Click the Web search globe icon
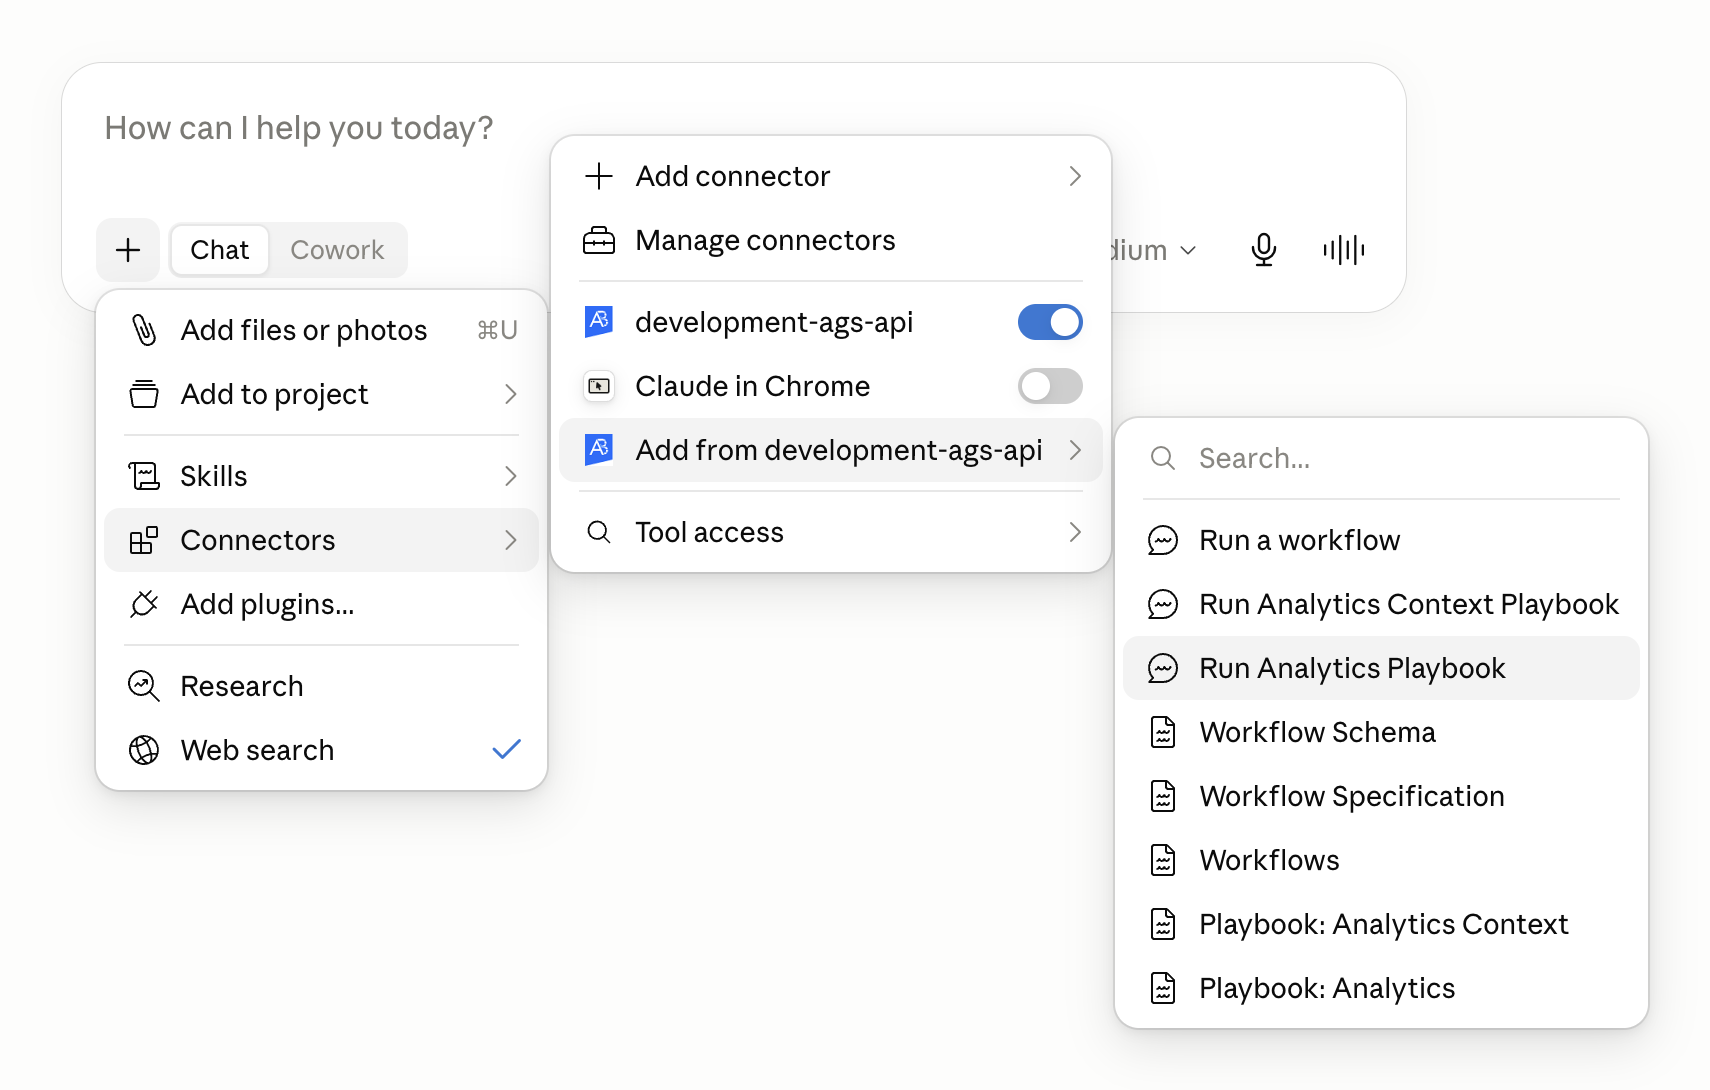Viewport: 1710px width, 1090px height. (144, 750)
